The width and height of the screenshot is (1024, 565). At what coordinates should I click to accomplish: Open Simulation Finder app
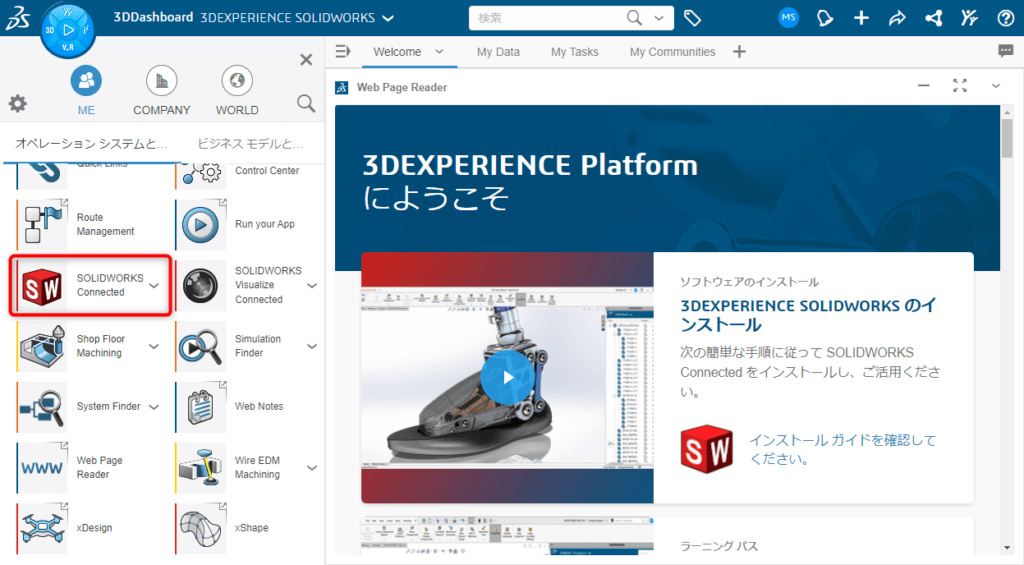[x=200, y=346]
